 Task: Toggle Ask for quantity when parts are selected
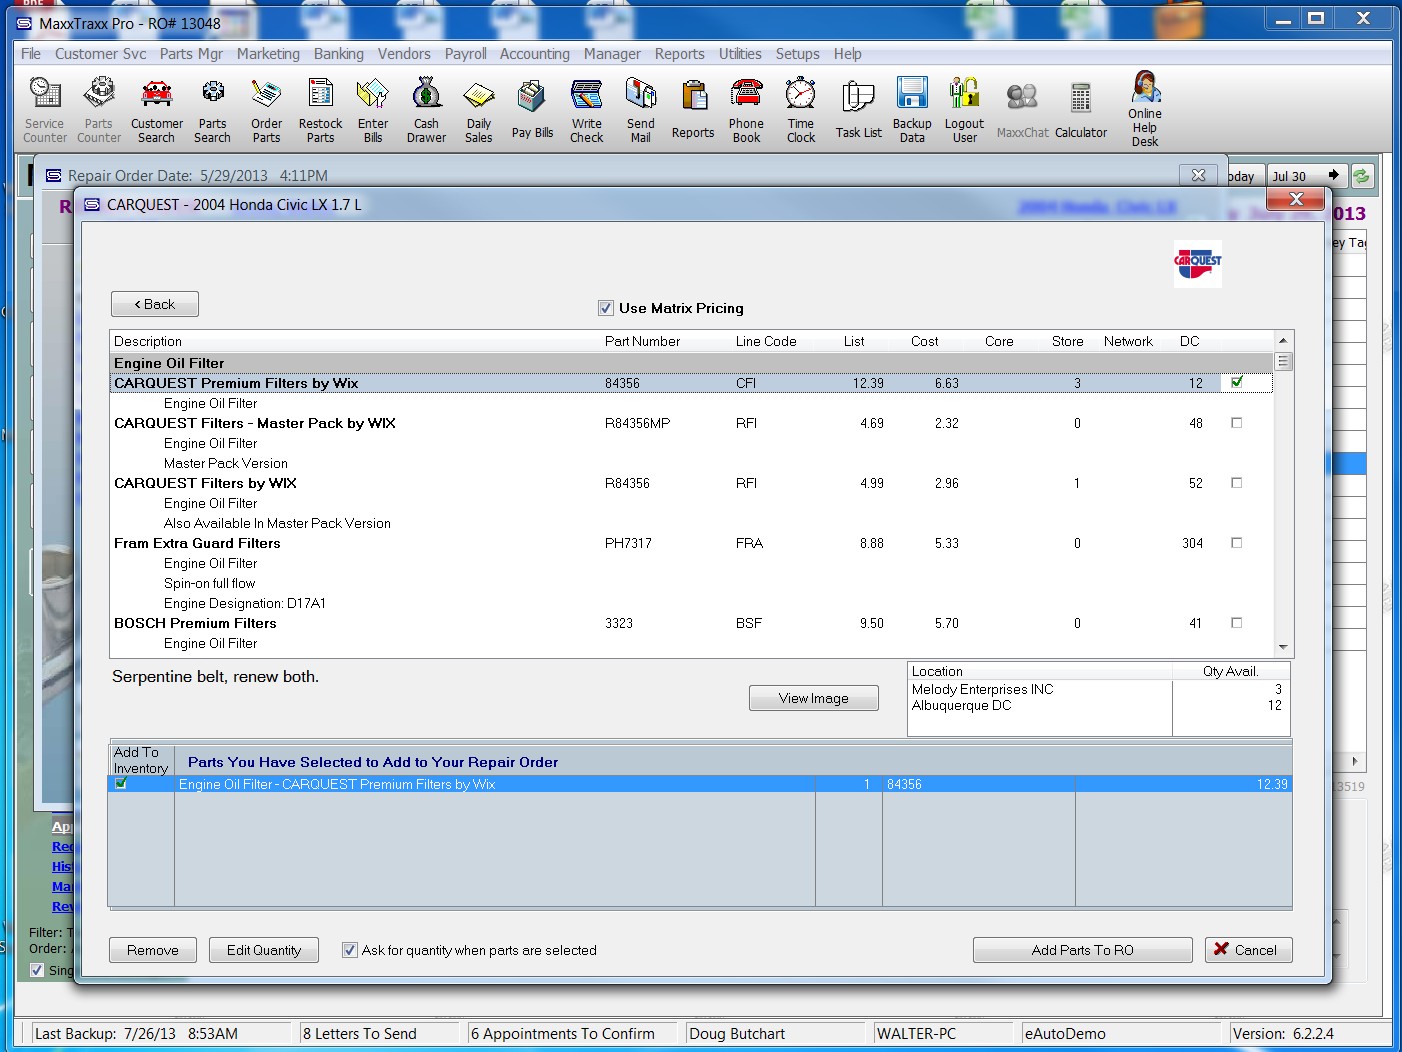coord(349,950)
